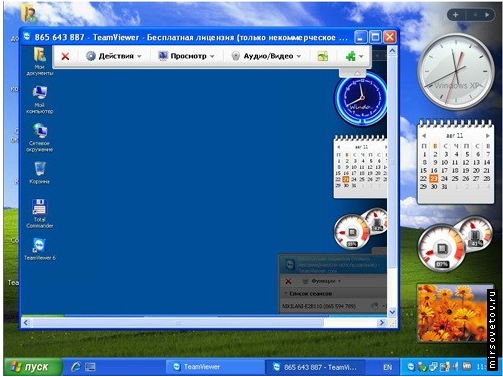The width and height of the screenshot is (503, 377).
Task: Open Мои документы icon on remote desktop
Action: 39,62
